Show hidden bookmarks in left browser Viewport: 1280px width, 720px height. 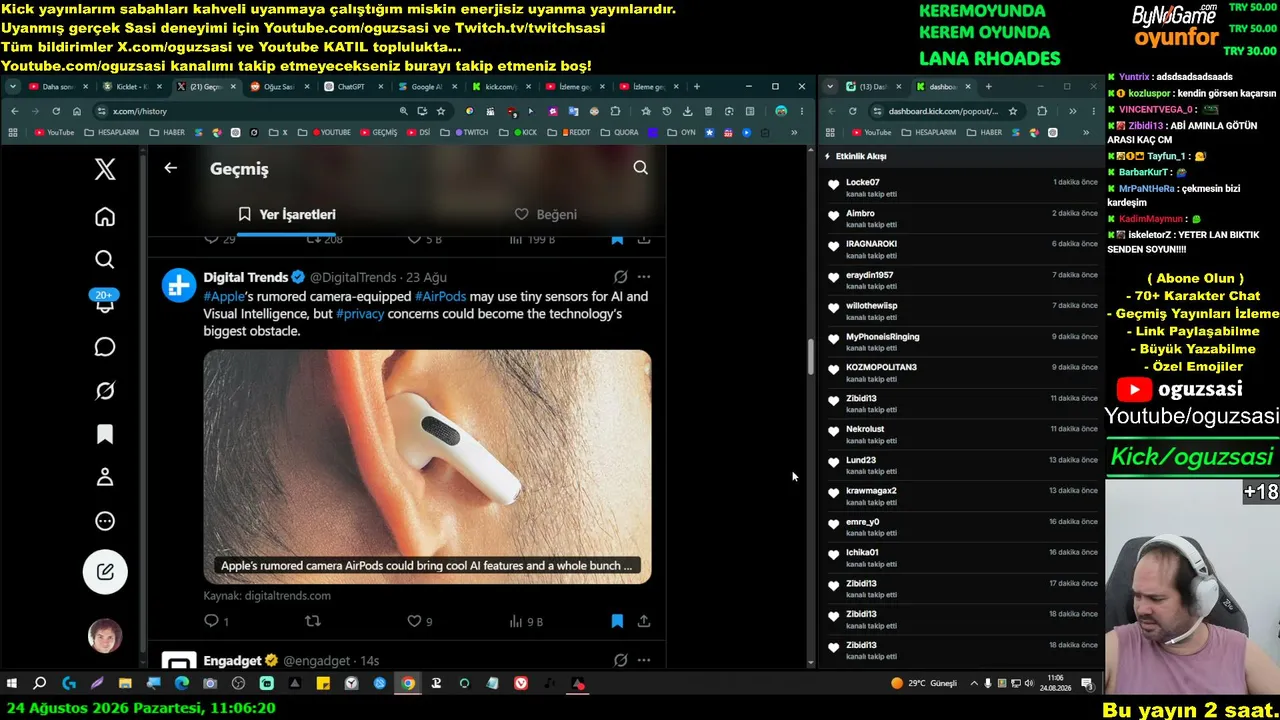point(794,132)
